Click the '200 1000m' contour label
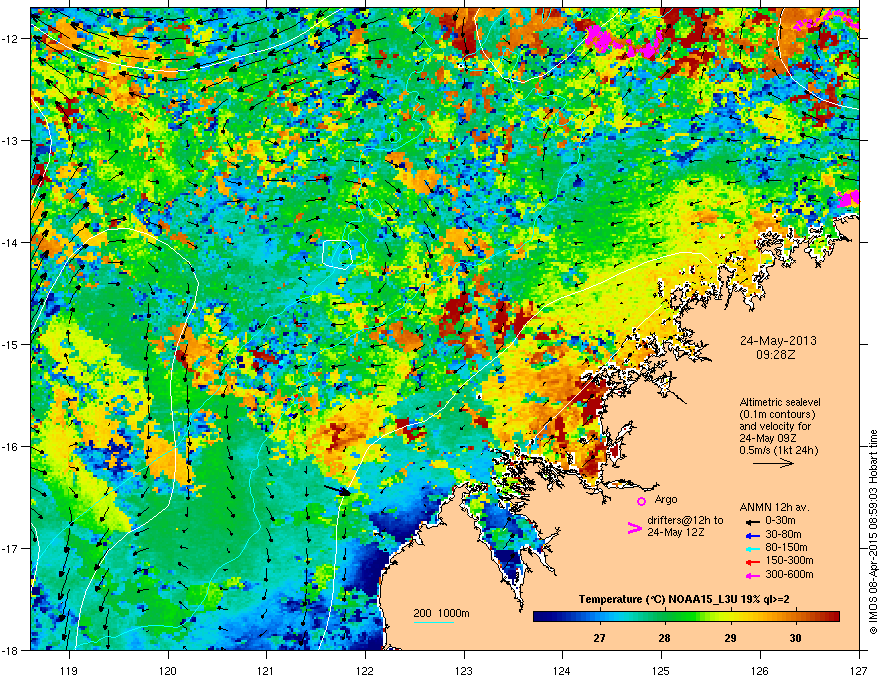This screenshot has width=880, height=680. [x=441, y=613]
